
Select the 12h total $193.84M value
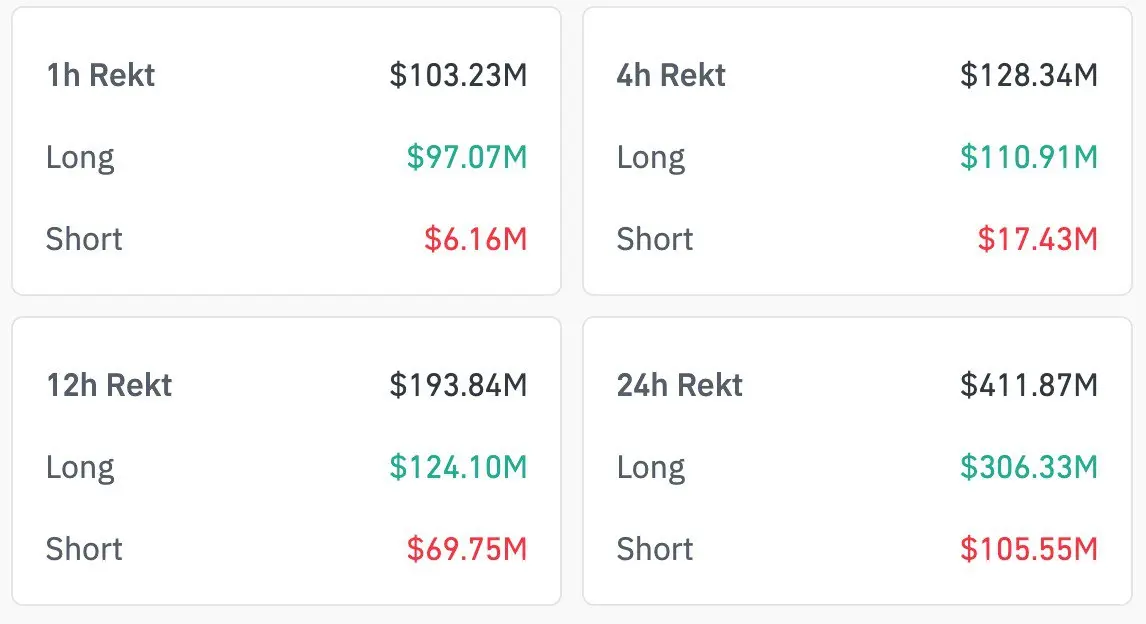click(458, 385)
